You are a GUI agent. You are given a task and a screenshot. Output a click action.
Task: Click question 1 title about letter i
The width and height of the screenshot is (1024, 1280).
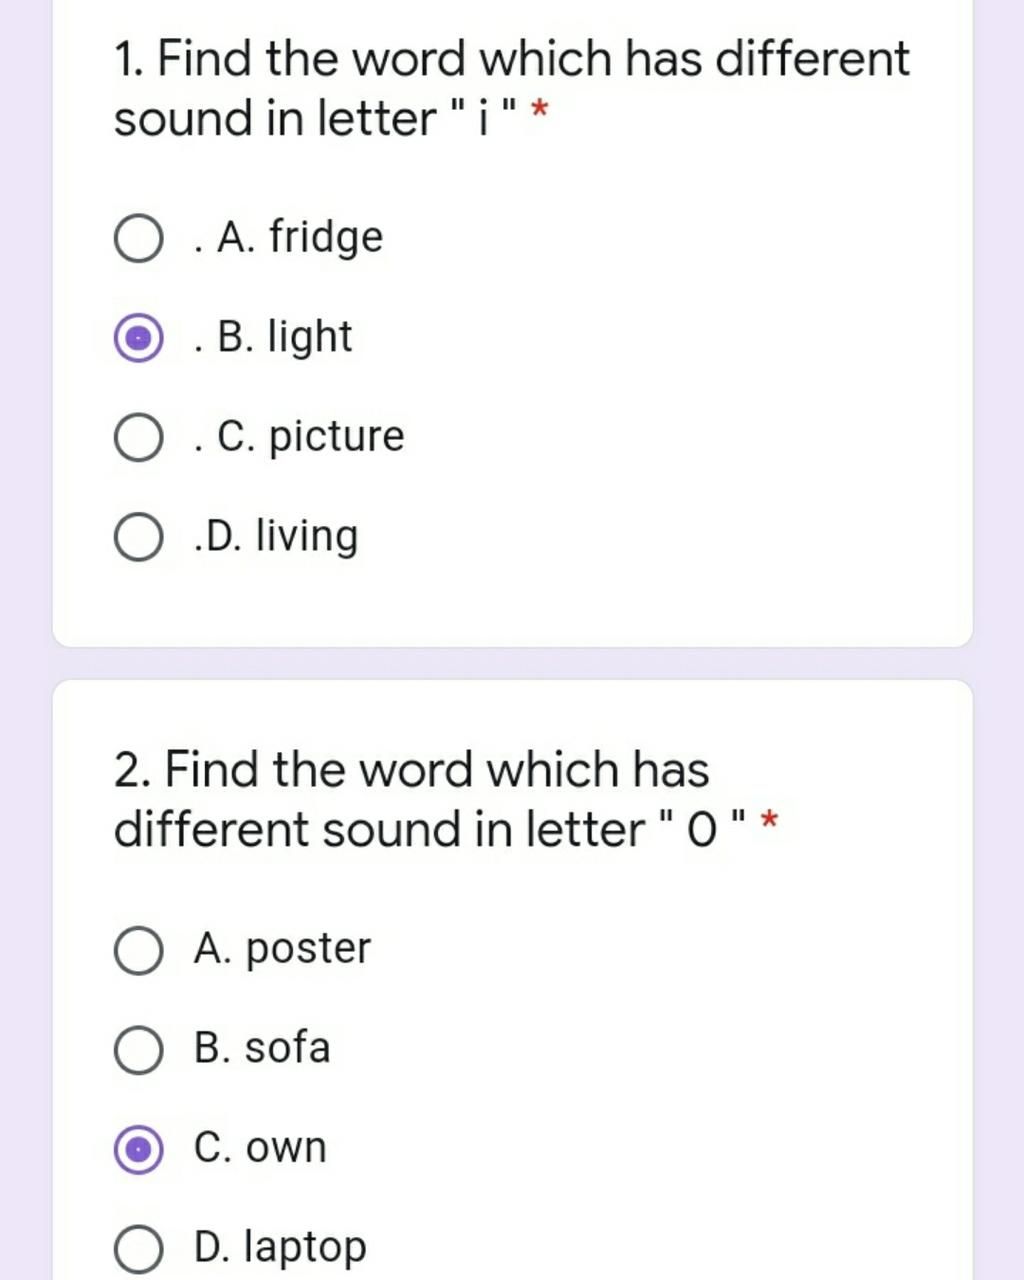coord(512,88)
